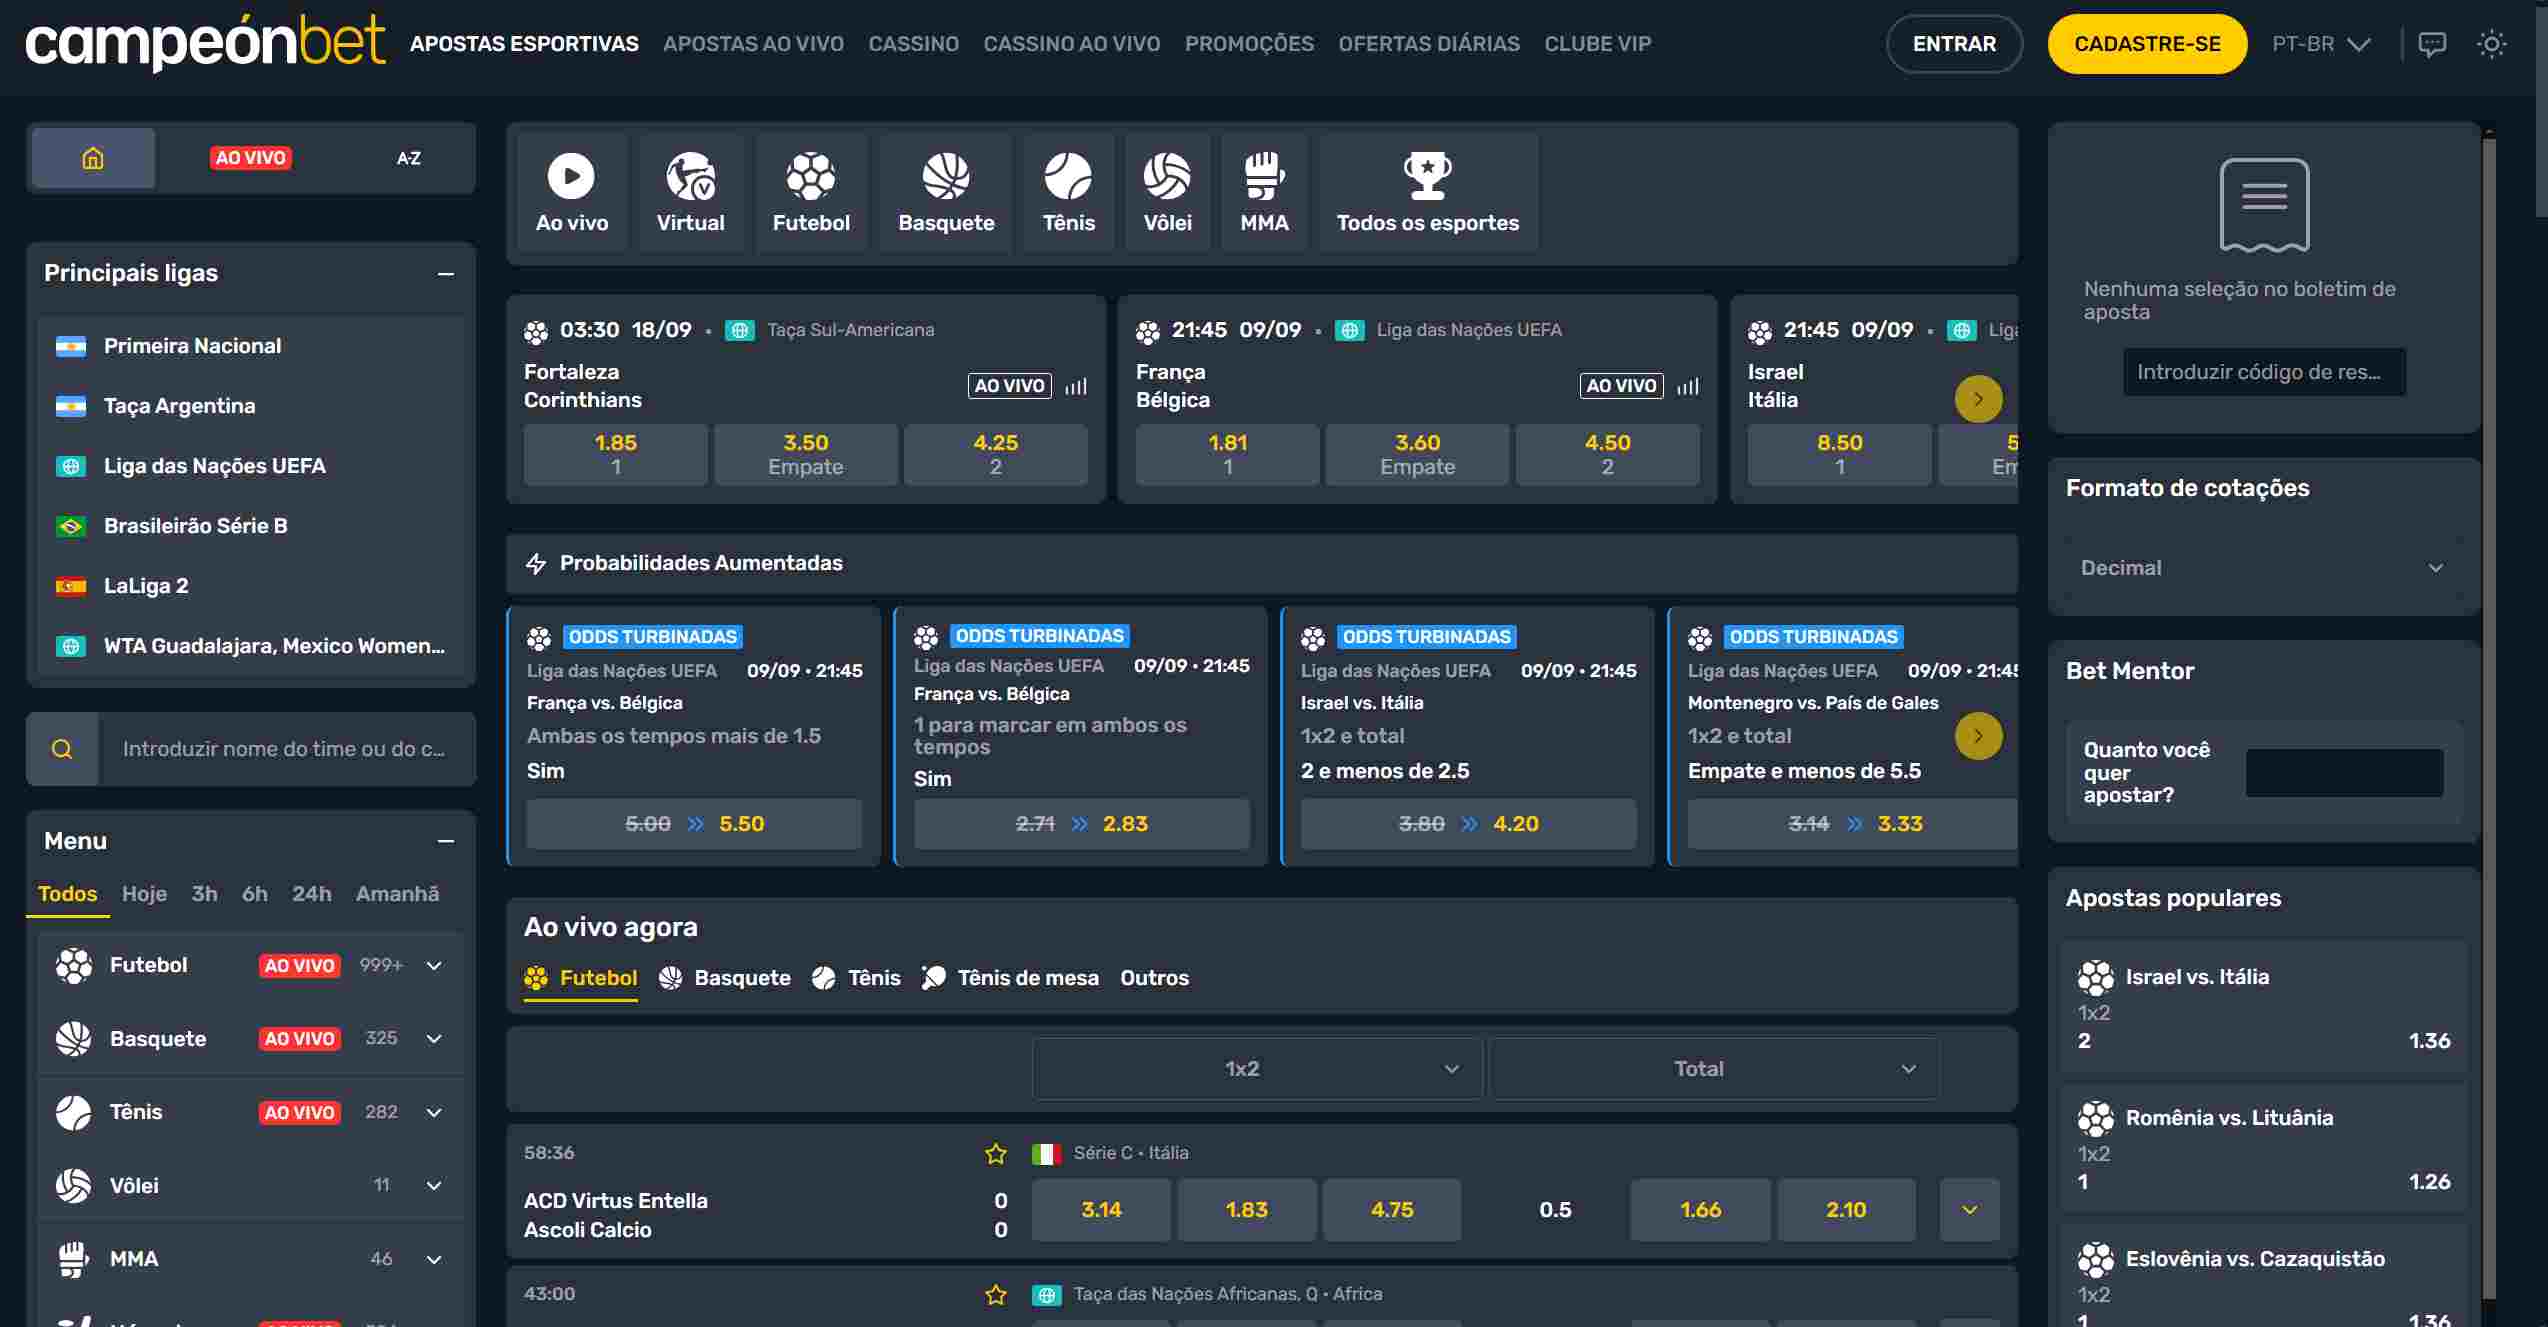Click the Vôlei ball icon in Menu
This screenshot has width=2548, height=1327.
pyautogui.click(x=74, y=1186)
